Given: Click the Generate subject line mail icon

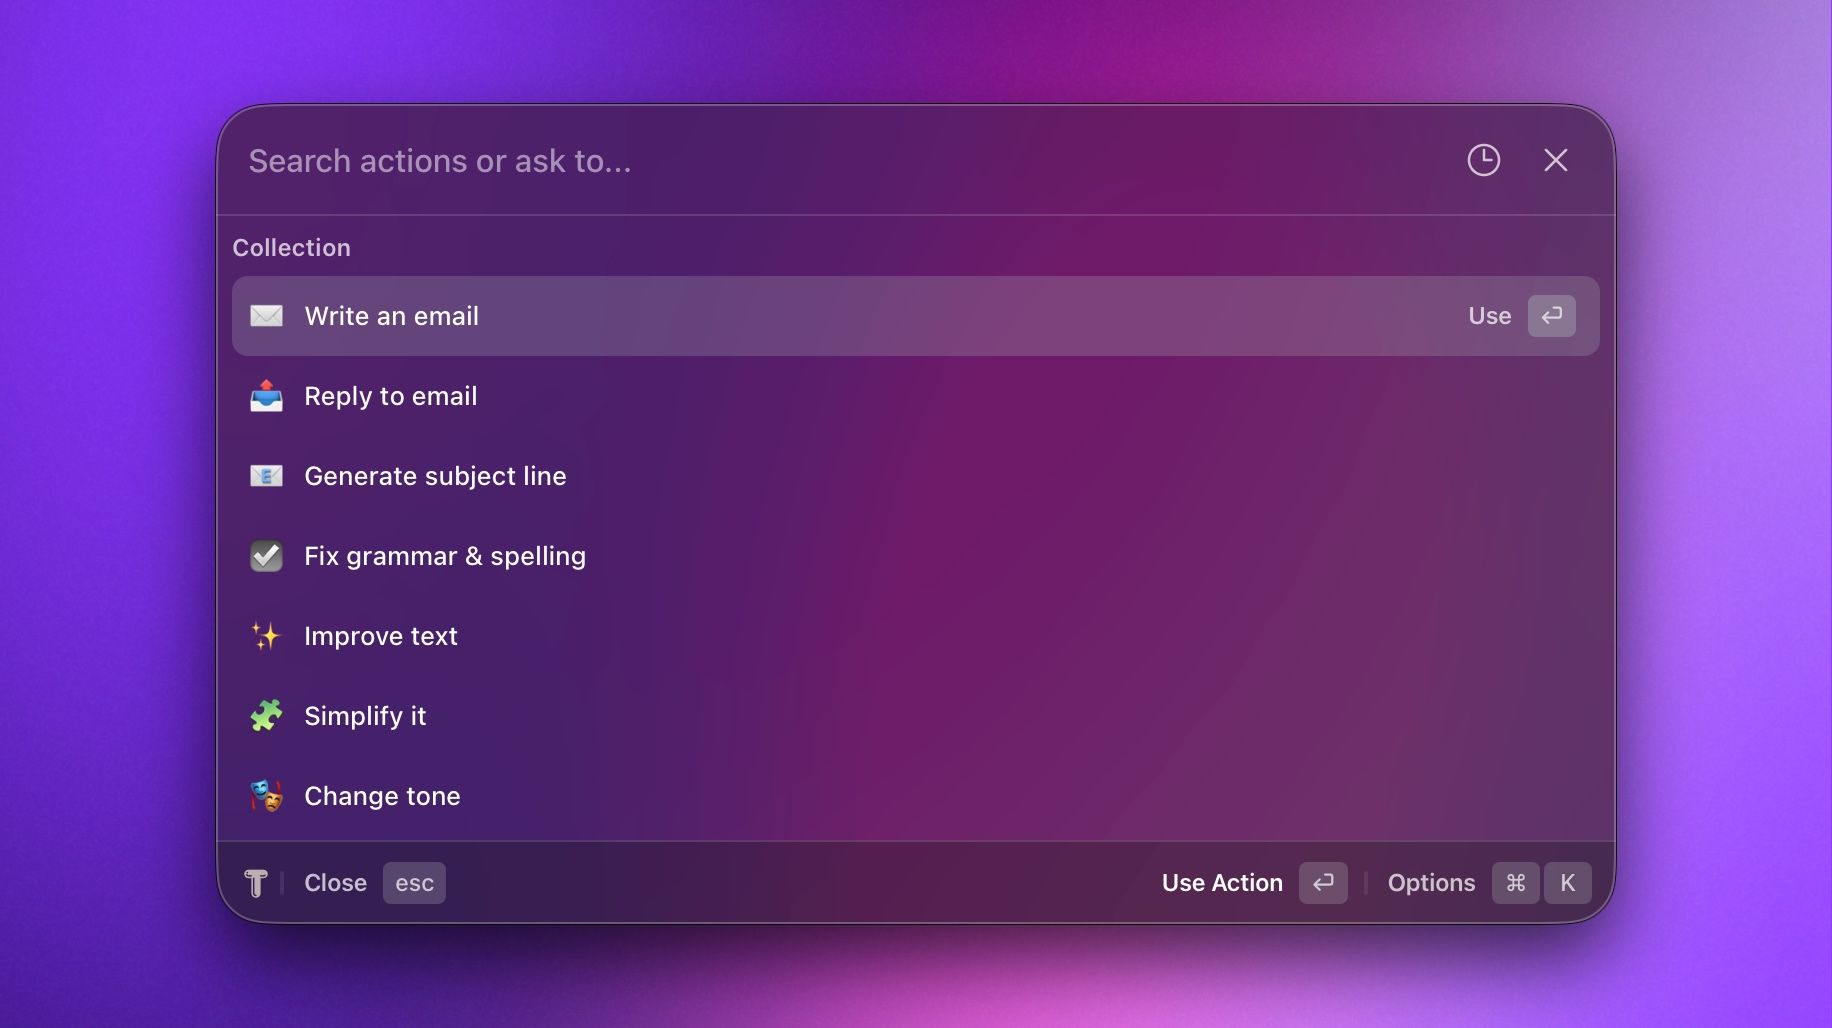Looking at the screenshot, I should (266, 476).
